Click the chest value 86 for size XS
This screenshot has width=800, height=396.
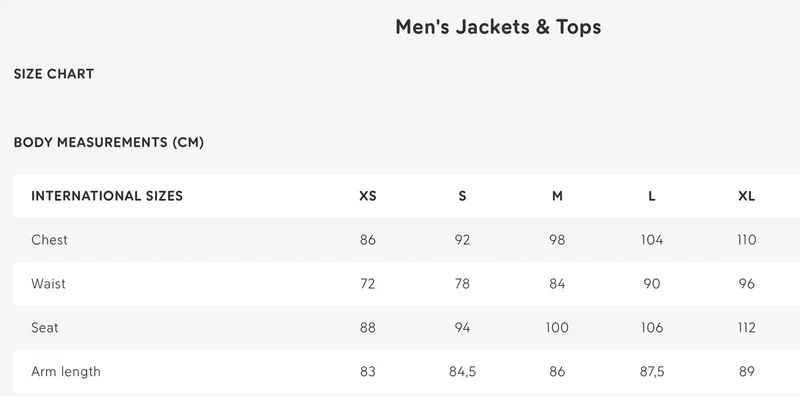click(x=368, y=240)
